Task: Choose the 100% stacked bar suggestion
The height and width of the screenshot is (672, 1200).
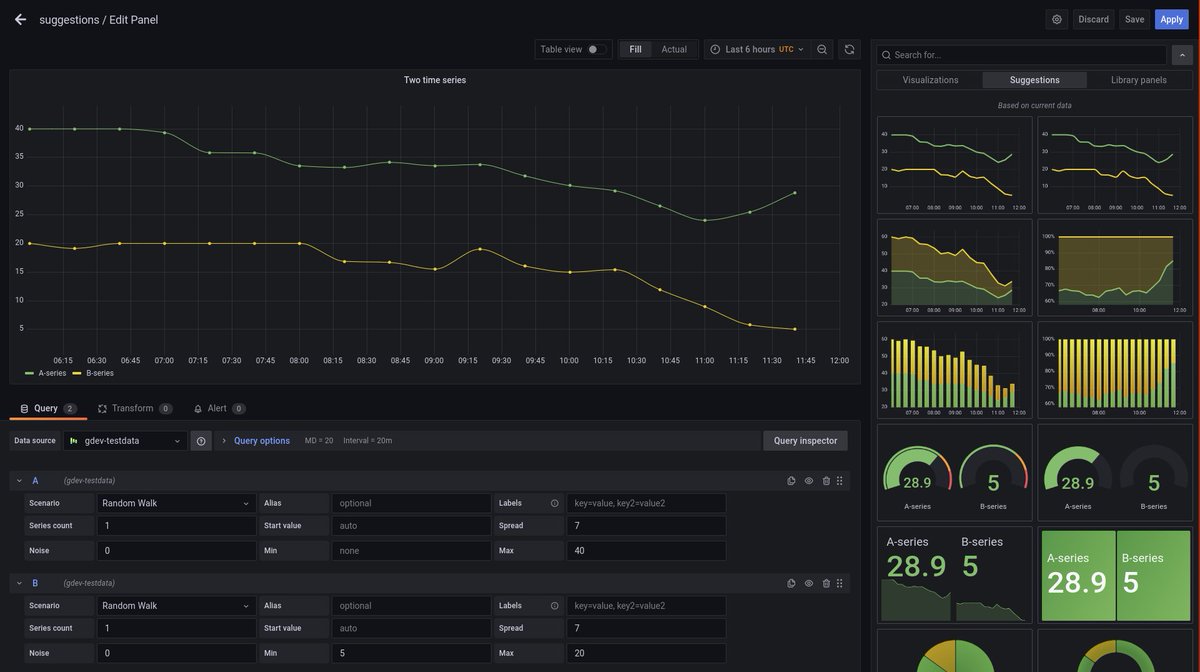Action: [1115, 370]
